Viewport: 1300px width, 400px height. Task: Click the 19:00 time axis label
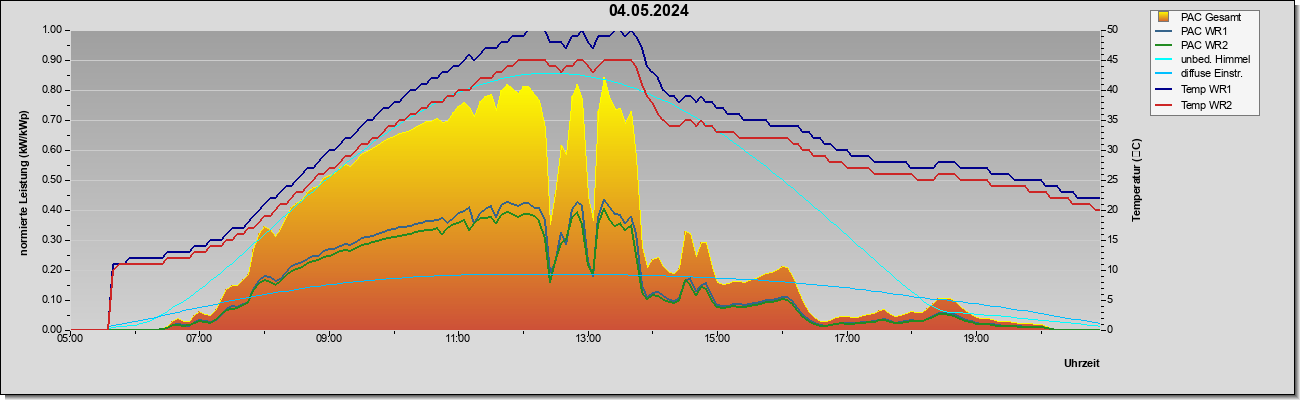click(976, 339)
